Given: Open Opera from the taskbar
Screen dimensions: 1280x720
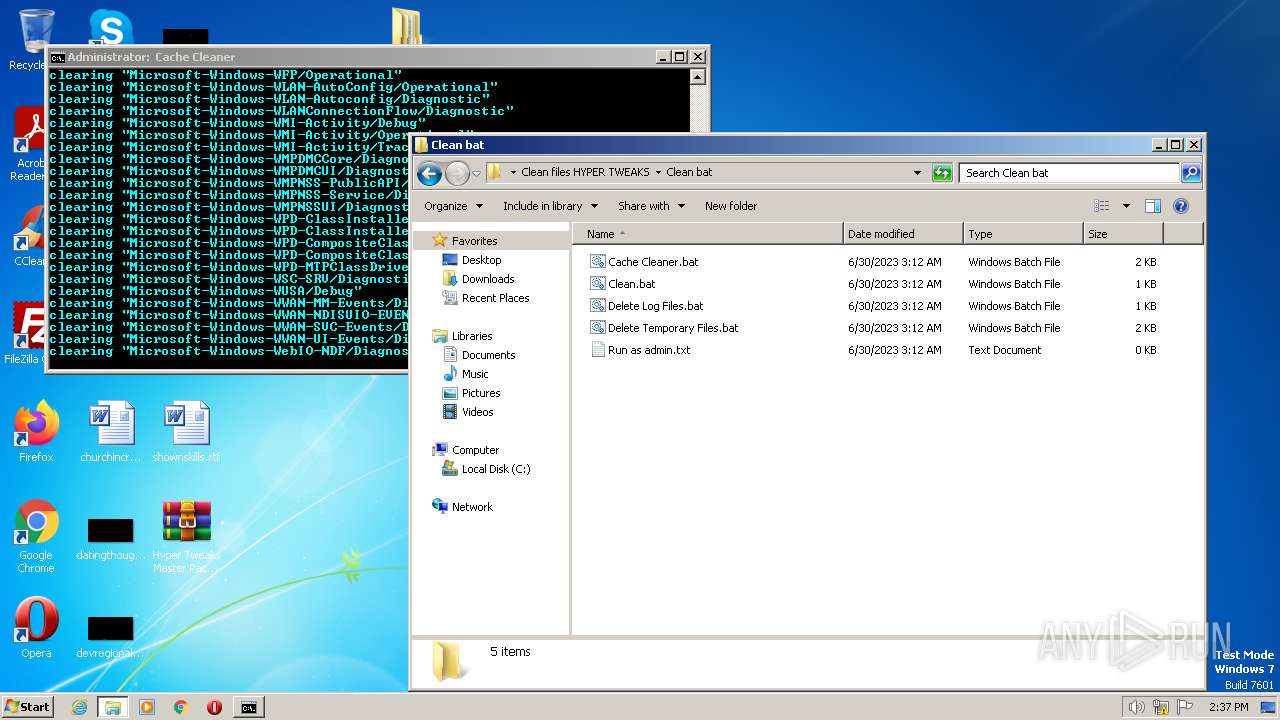Looking at the screenshot, I should coord(214,707).
